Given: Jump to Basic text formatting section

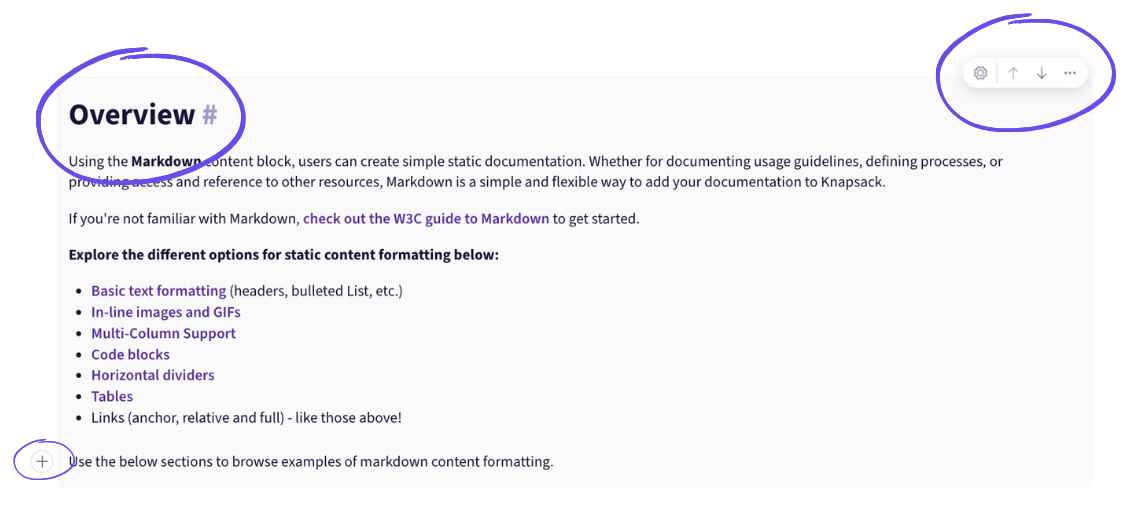Looking at the screenshot, I should coord(159,291).
